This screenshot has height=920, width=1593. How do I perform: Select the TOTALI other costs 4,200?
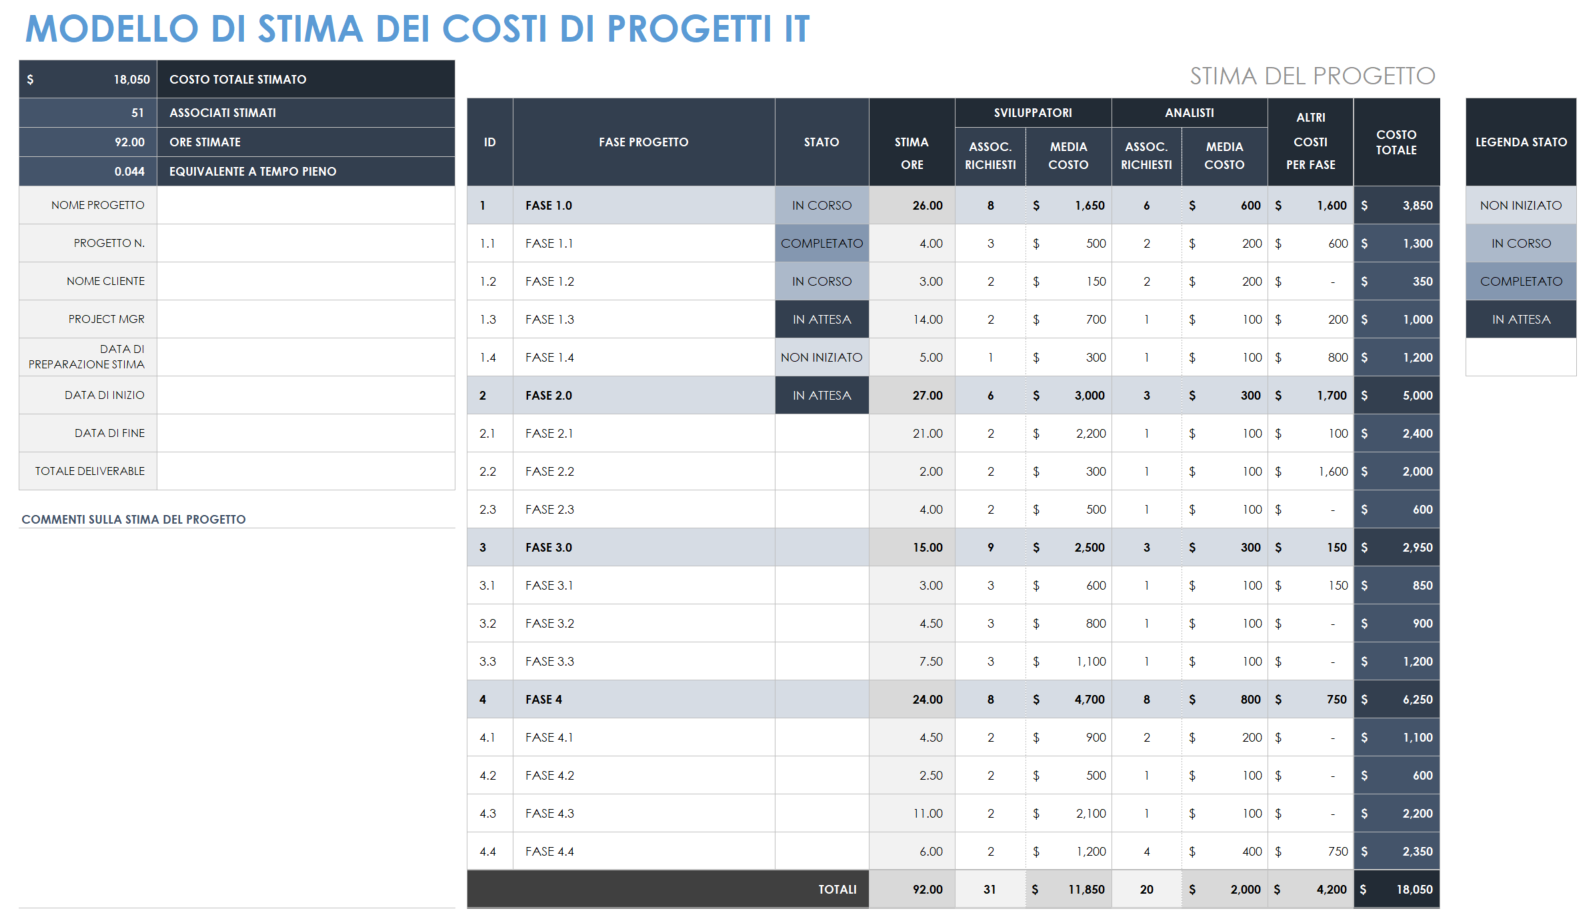pyautogui.click(x=1331, y=889)
